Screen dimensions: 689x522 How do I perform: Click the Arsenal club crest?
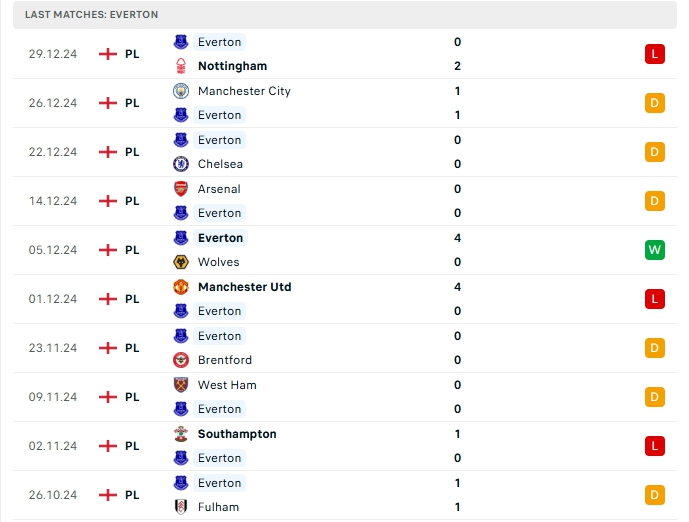pos(181,189)
